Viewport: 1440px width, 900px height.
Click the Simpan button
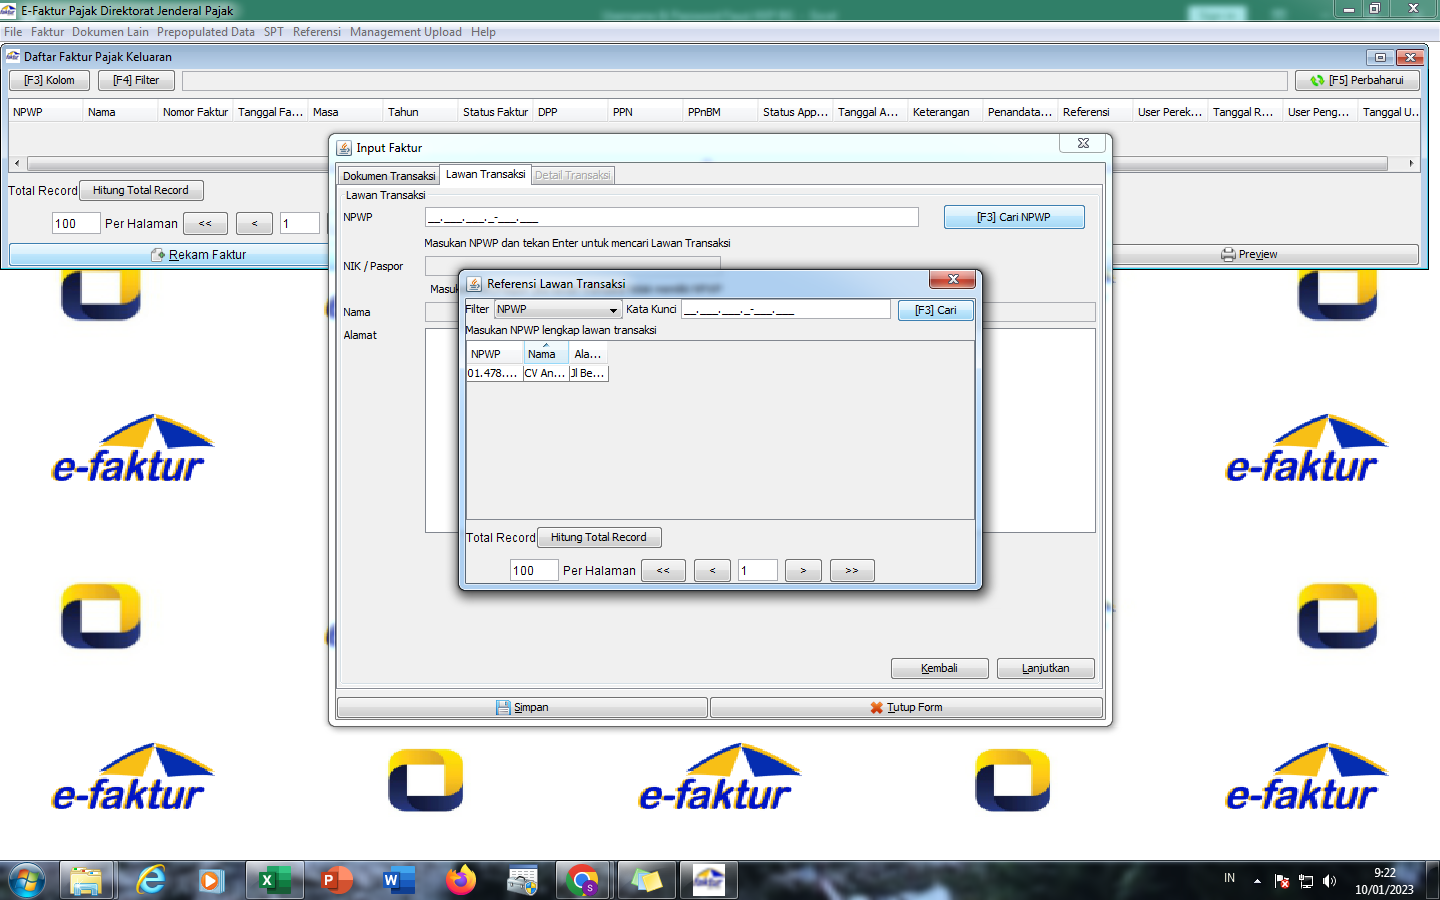(x=522, y=707)
